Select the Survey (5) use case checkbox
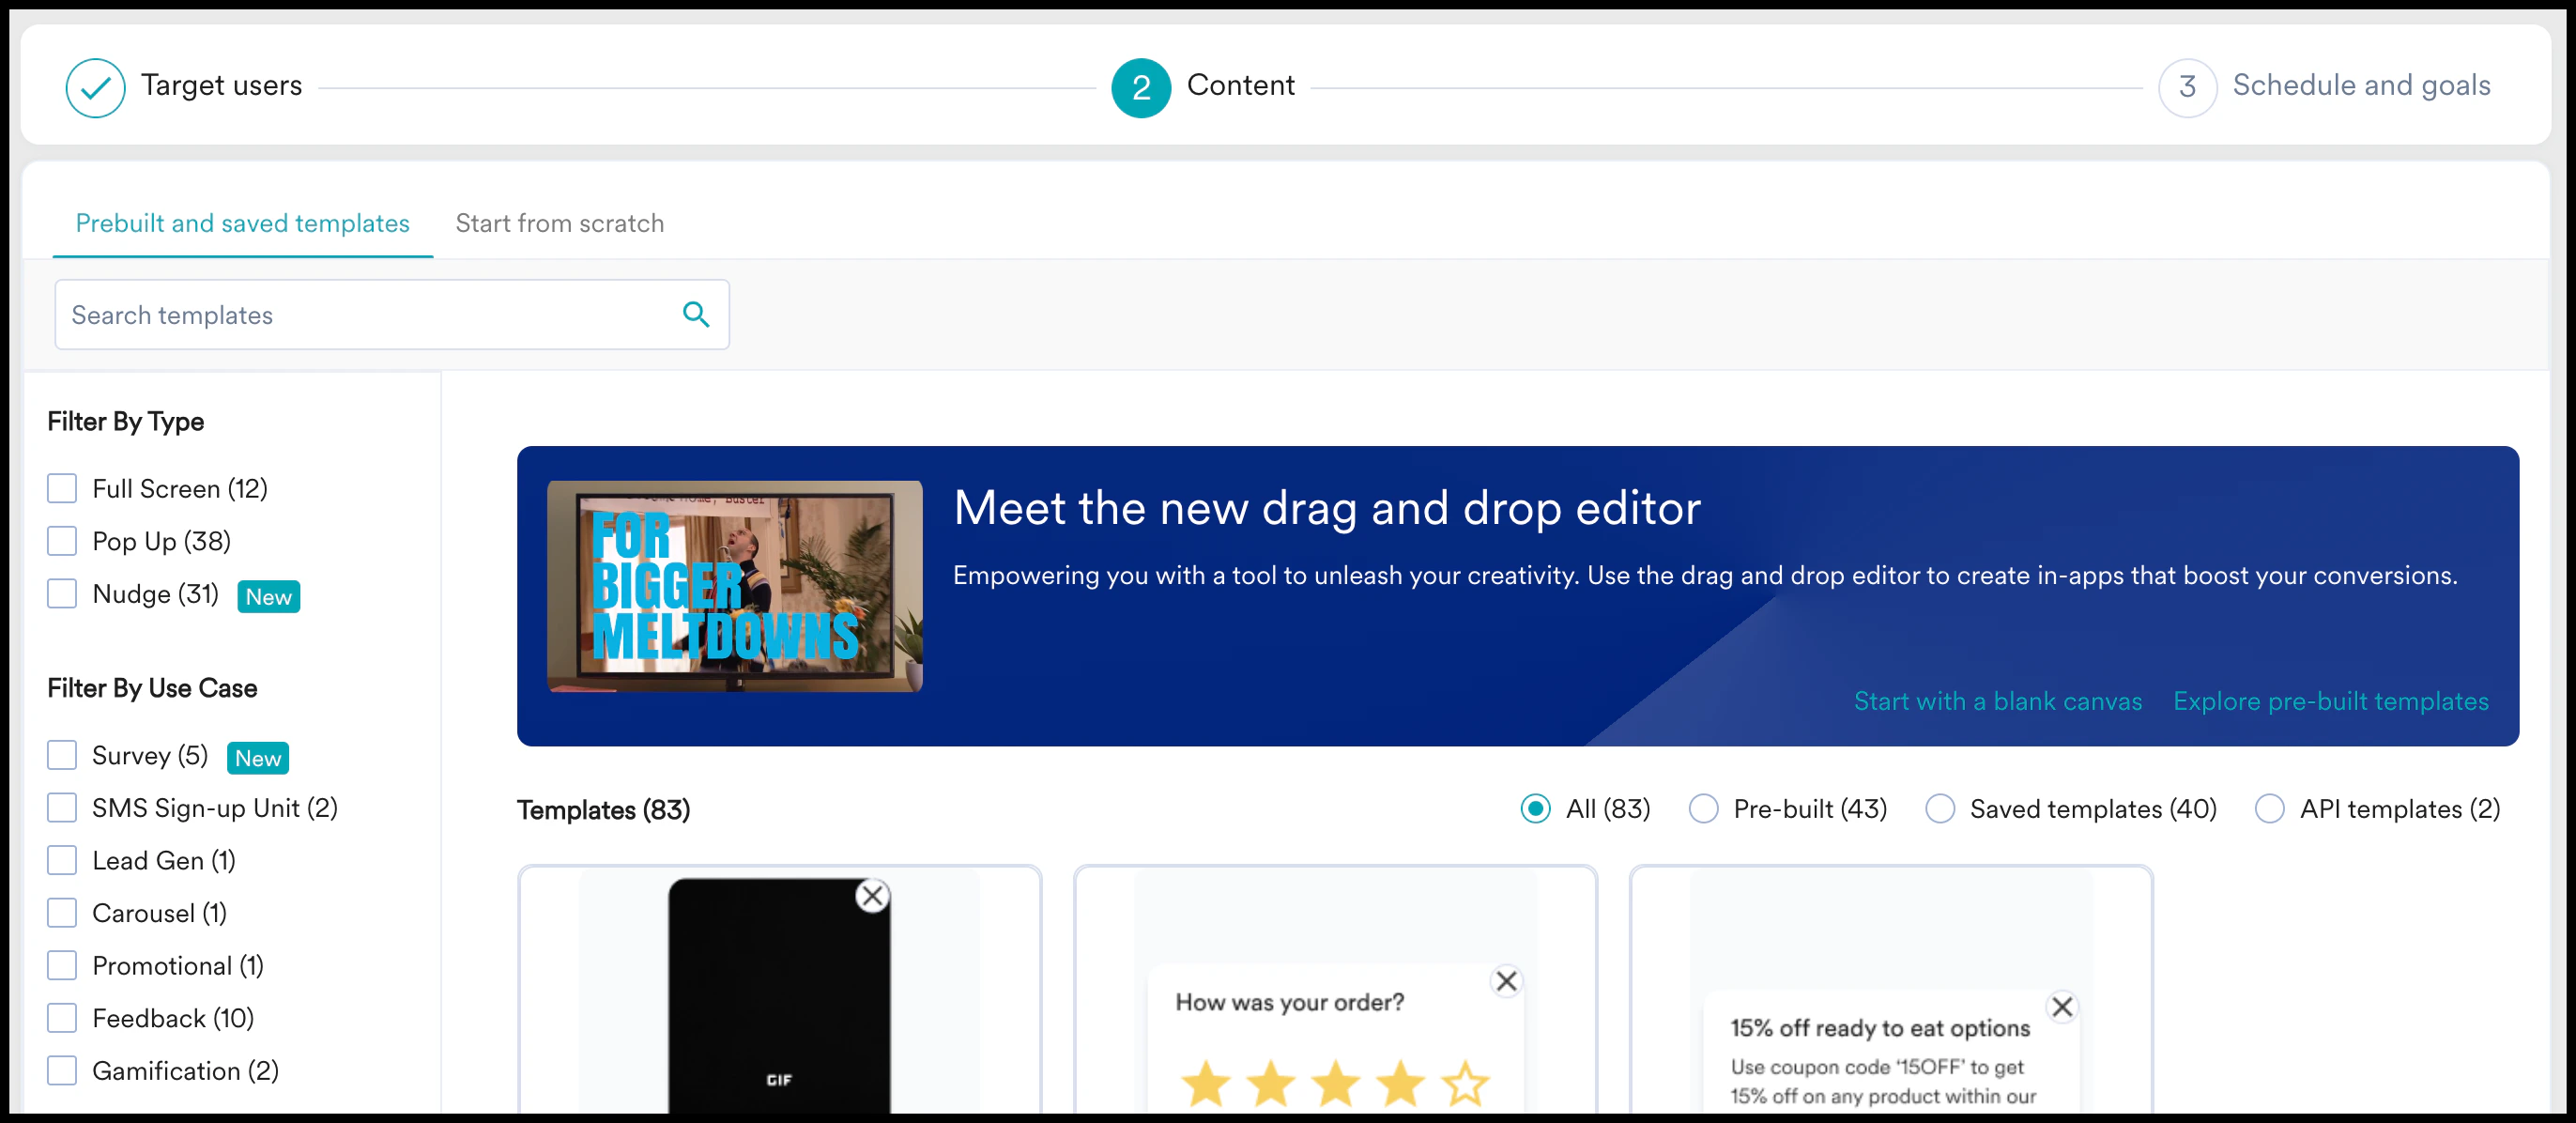Screen dimensions: 2576x1123 pyautogui.click(x=62, y=755)
